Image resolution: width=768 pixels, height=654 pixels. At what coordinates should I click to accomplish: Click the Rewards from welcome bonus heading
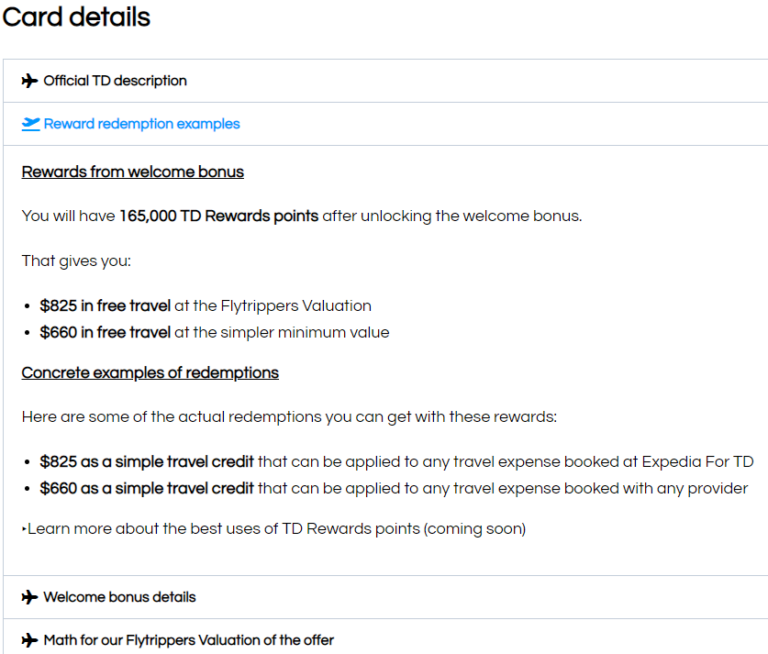(133, 172)
